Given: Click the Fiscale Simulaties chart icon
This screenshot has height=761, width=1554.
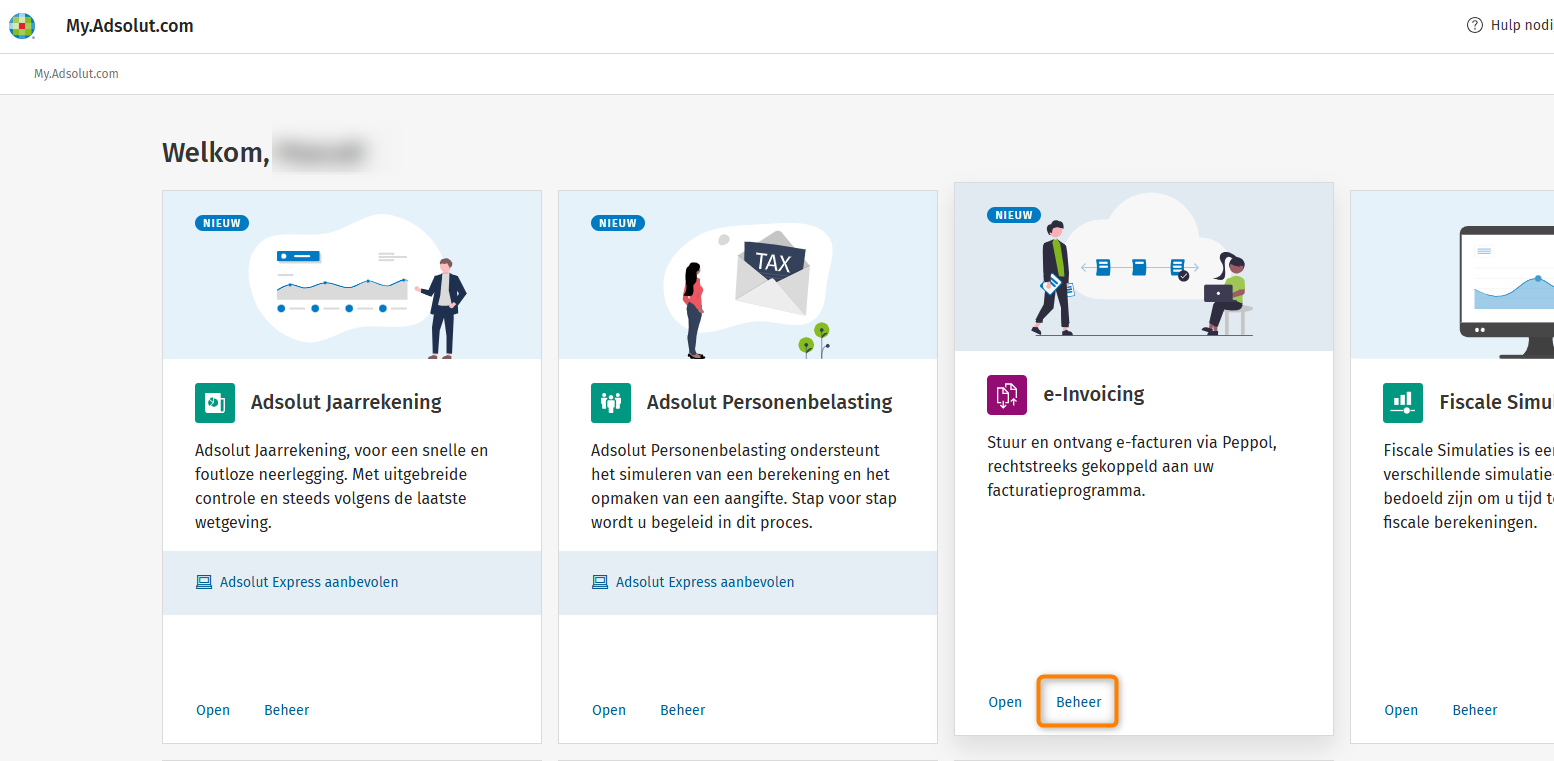Looking at the screenshot, I should click(x=1403, y=403).
